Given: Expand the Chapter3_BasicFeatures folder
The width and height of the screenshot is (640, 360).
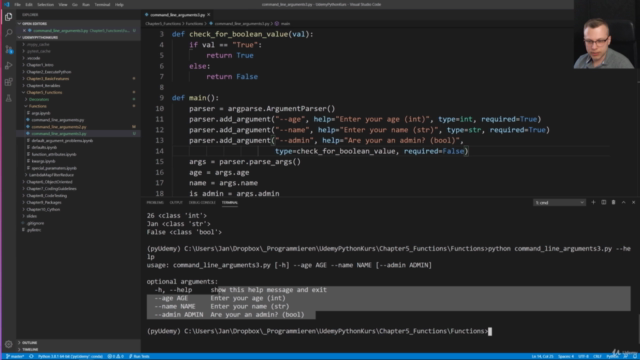Looking at the screenshot, I should (48, 79).
